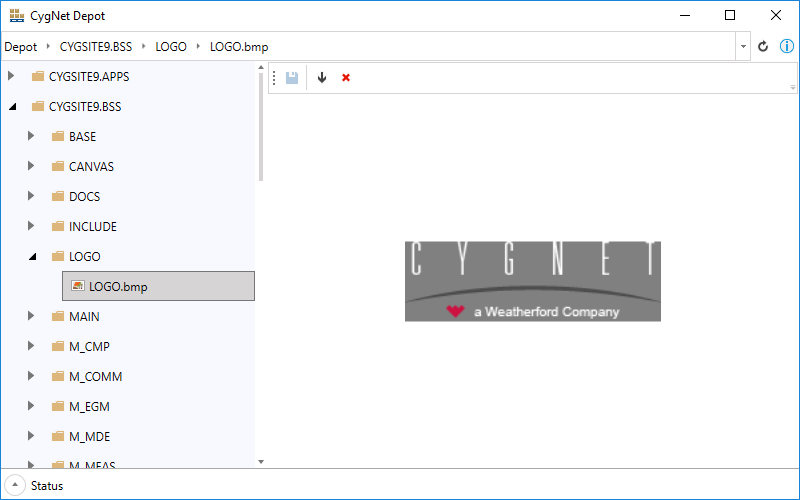Click the tree scrollbar down arrow
The height and width of the screenshot is (500, 800).
click(261, 462)
